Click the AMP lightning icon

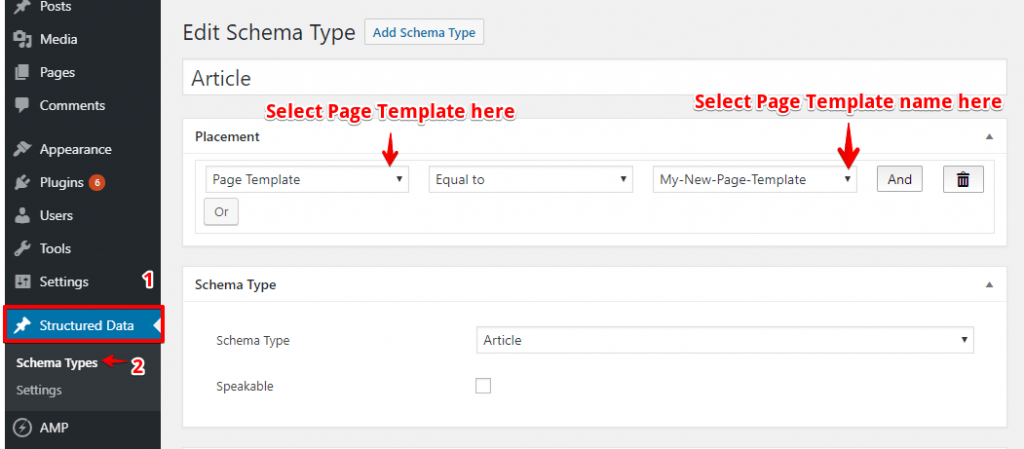[x=22, y=428]
